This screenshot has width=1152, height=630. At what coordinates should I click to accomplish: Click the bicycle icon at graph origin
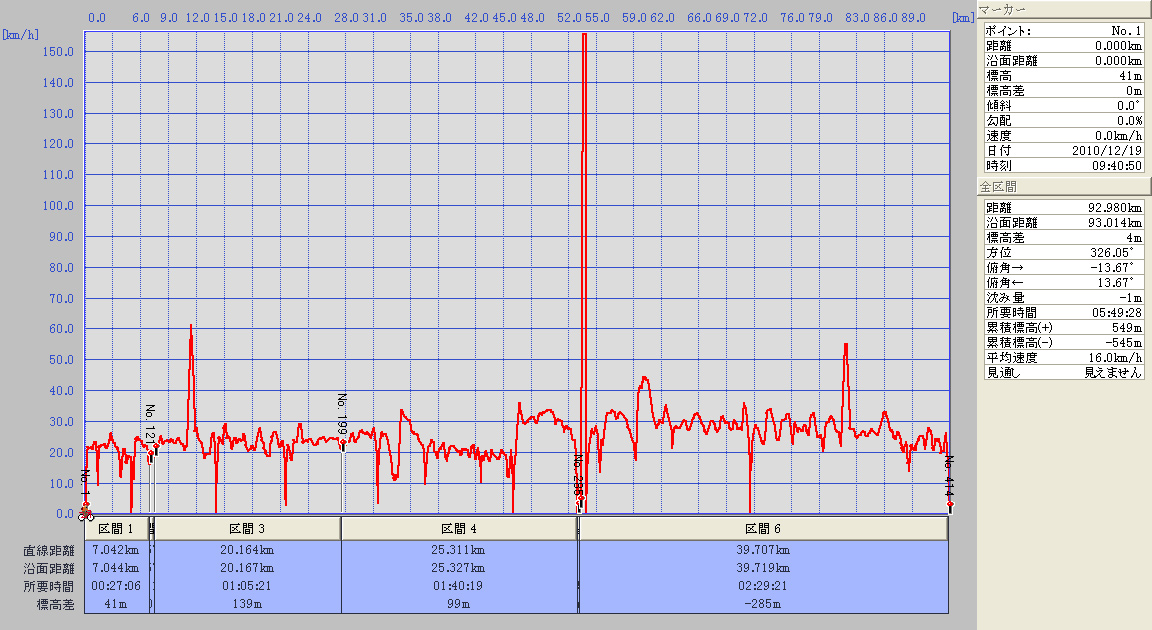(85, 514)
